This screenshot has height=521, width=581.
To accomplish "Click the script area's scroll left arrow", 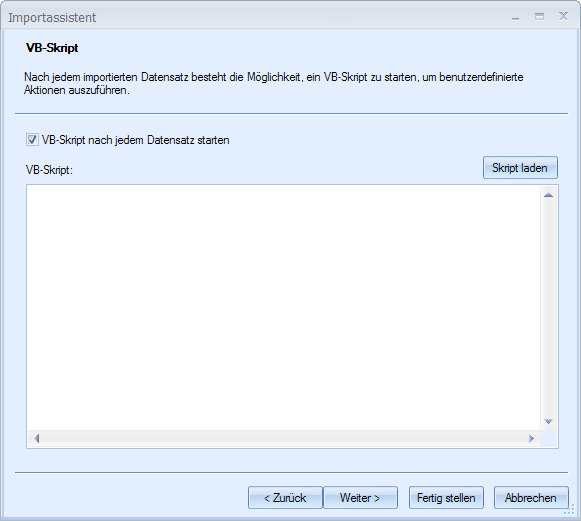I will (36, 439).
